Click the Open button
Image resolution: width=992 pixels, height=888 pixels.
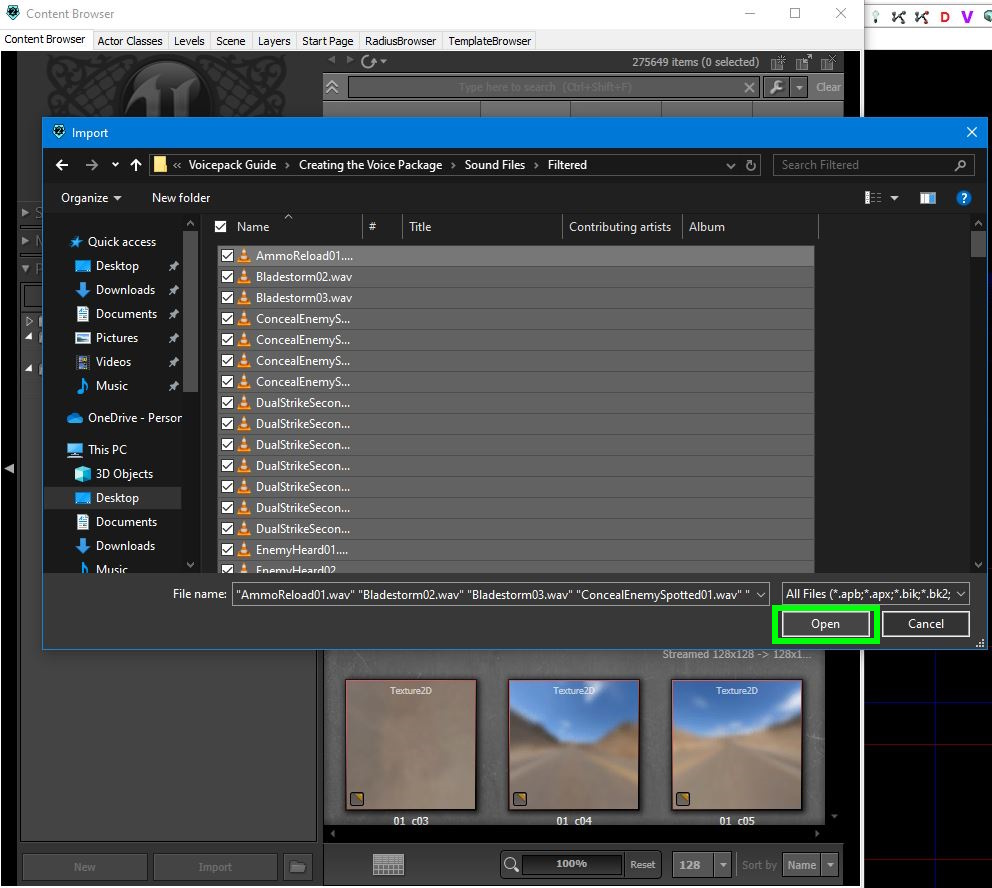click(825, 624)
